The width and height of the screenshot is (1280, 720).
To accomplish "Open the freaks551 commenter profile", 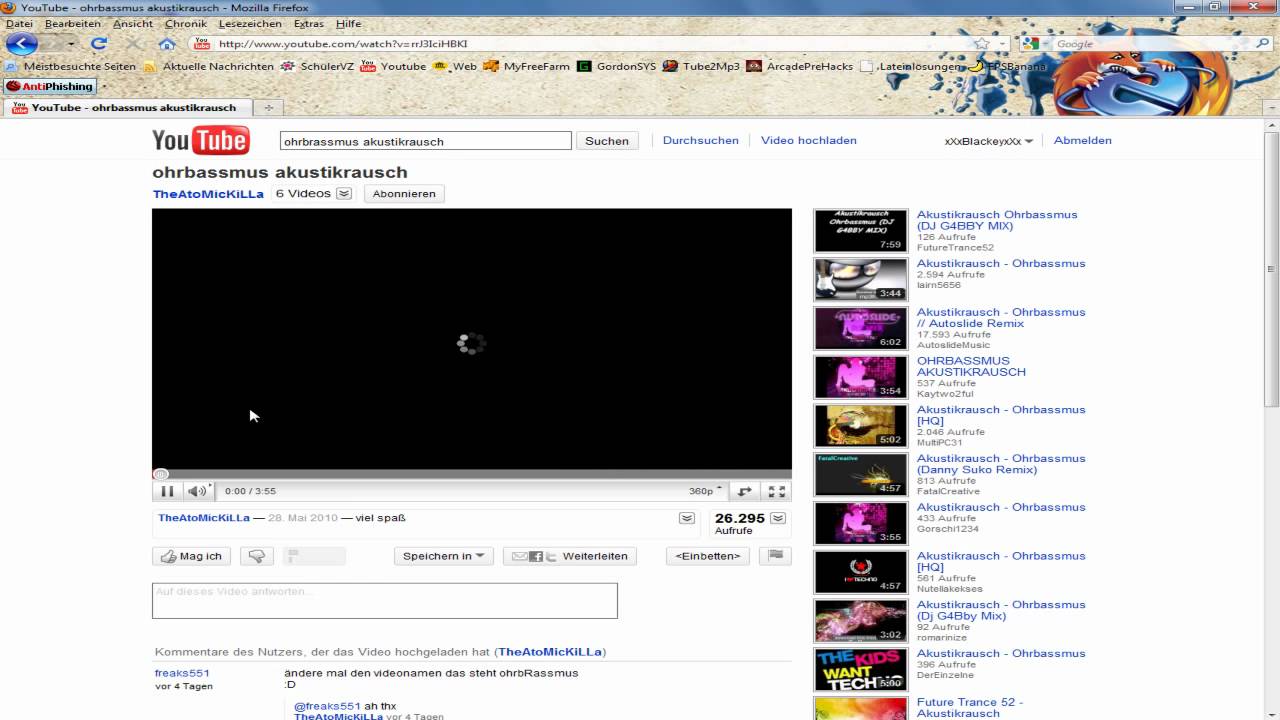I will point(182,673).
